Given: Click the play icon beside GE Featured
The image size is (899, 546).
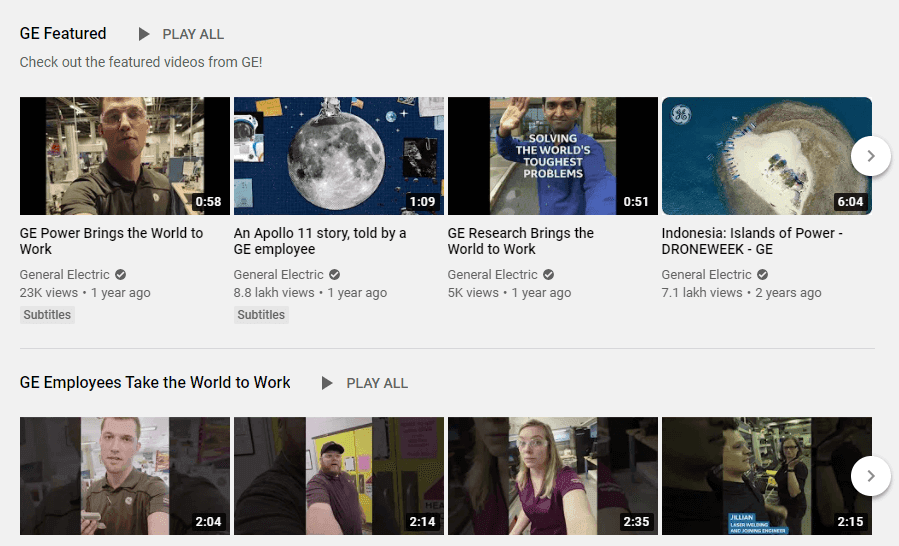Looking at the screenshot, I should tap(144, 34).
